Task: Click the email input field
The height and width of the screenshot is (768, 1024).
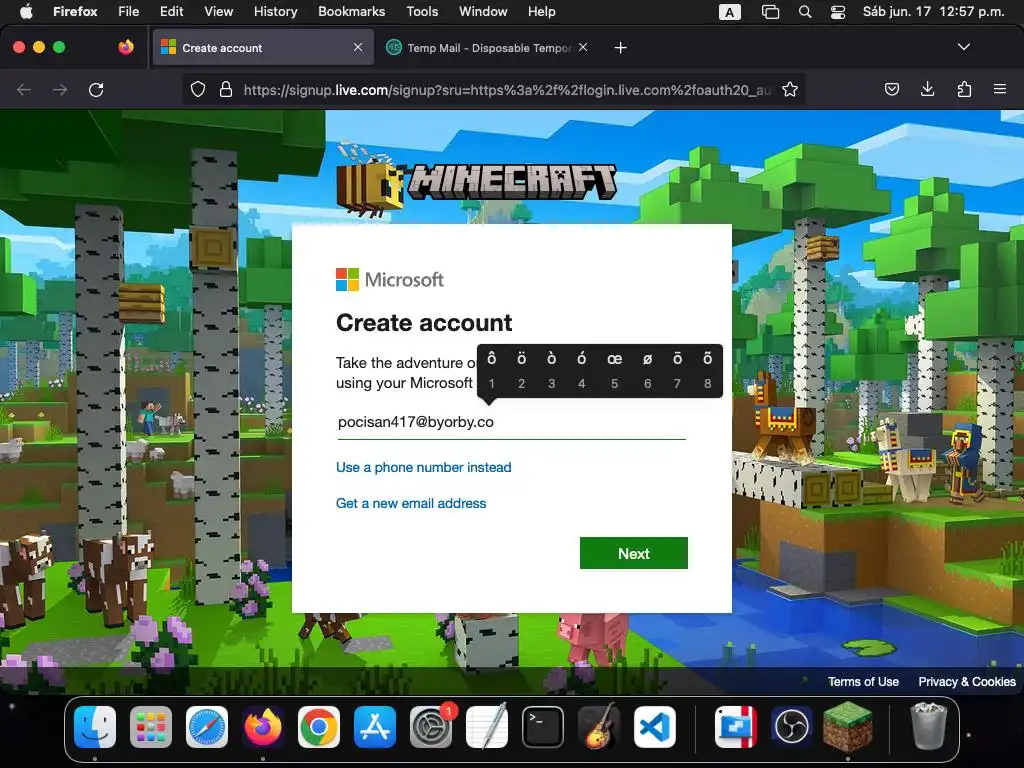Action: (511, 422)
